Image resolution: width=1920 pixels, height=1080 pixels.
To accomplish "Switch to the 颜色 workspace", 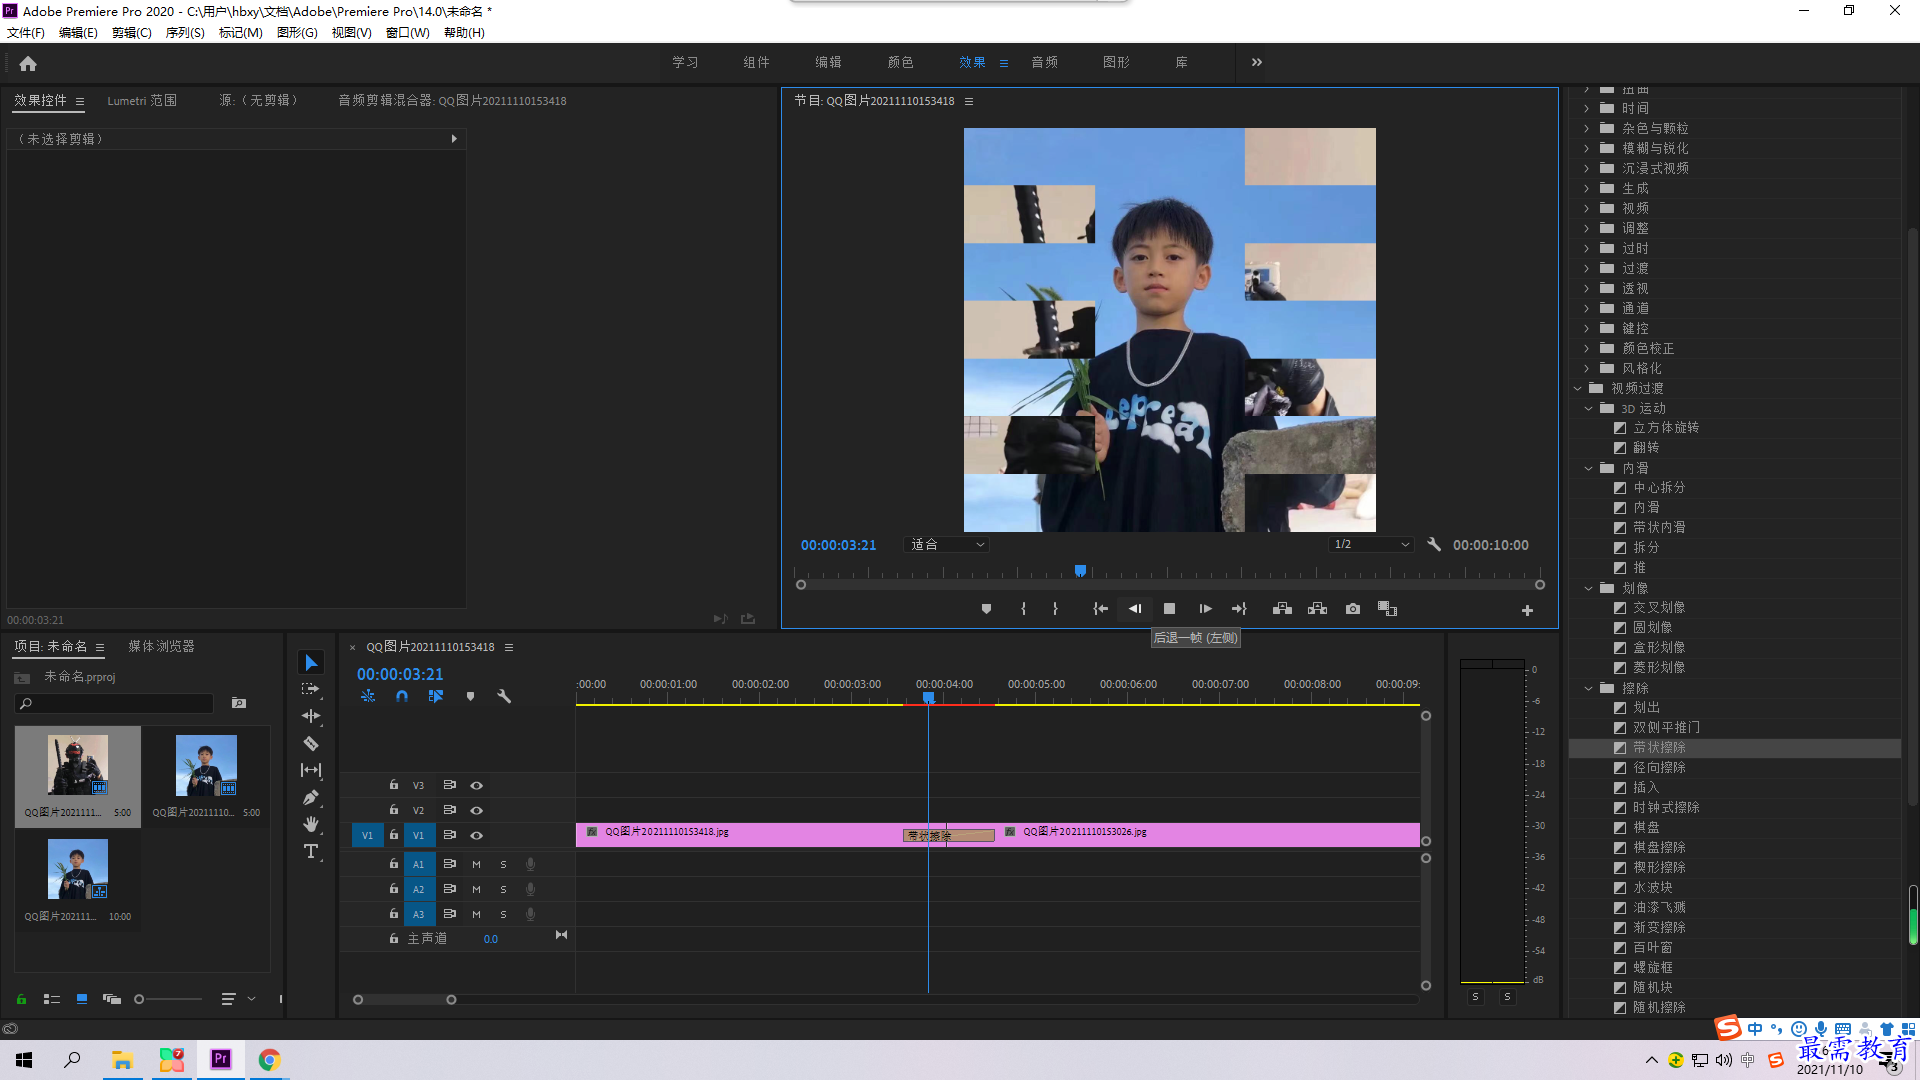I will coord(900,62).
